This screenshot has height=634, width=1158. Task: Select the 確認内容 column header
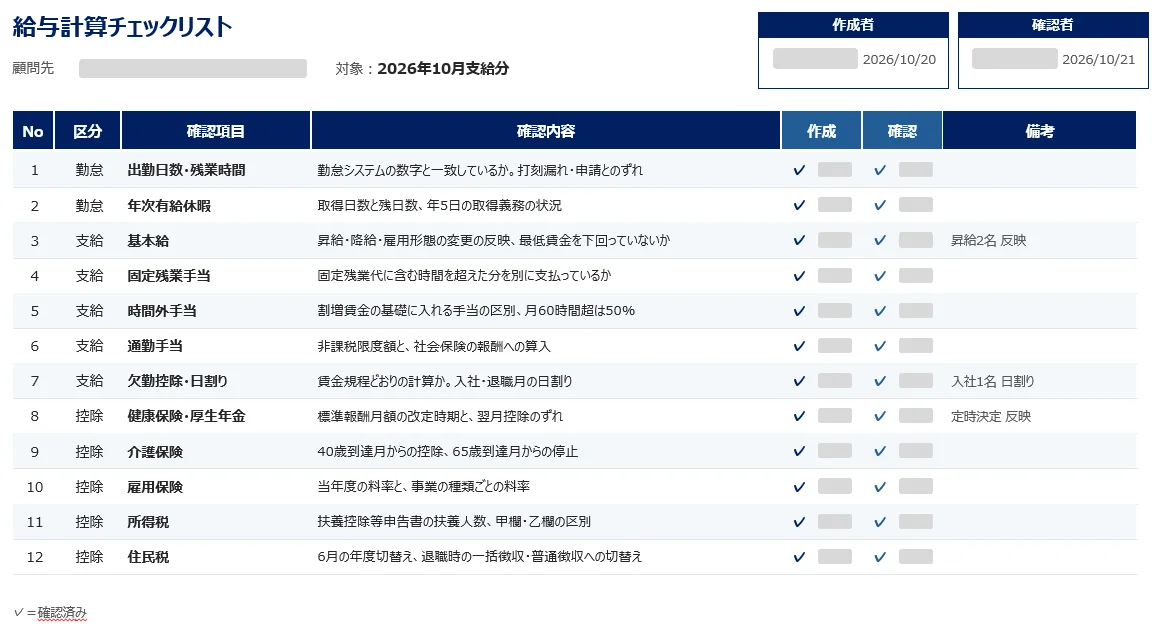[546, 131]
